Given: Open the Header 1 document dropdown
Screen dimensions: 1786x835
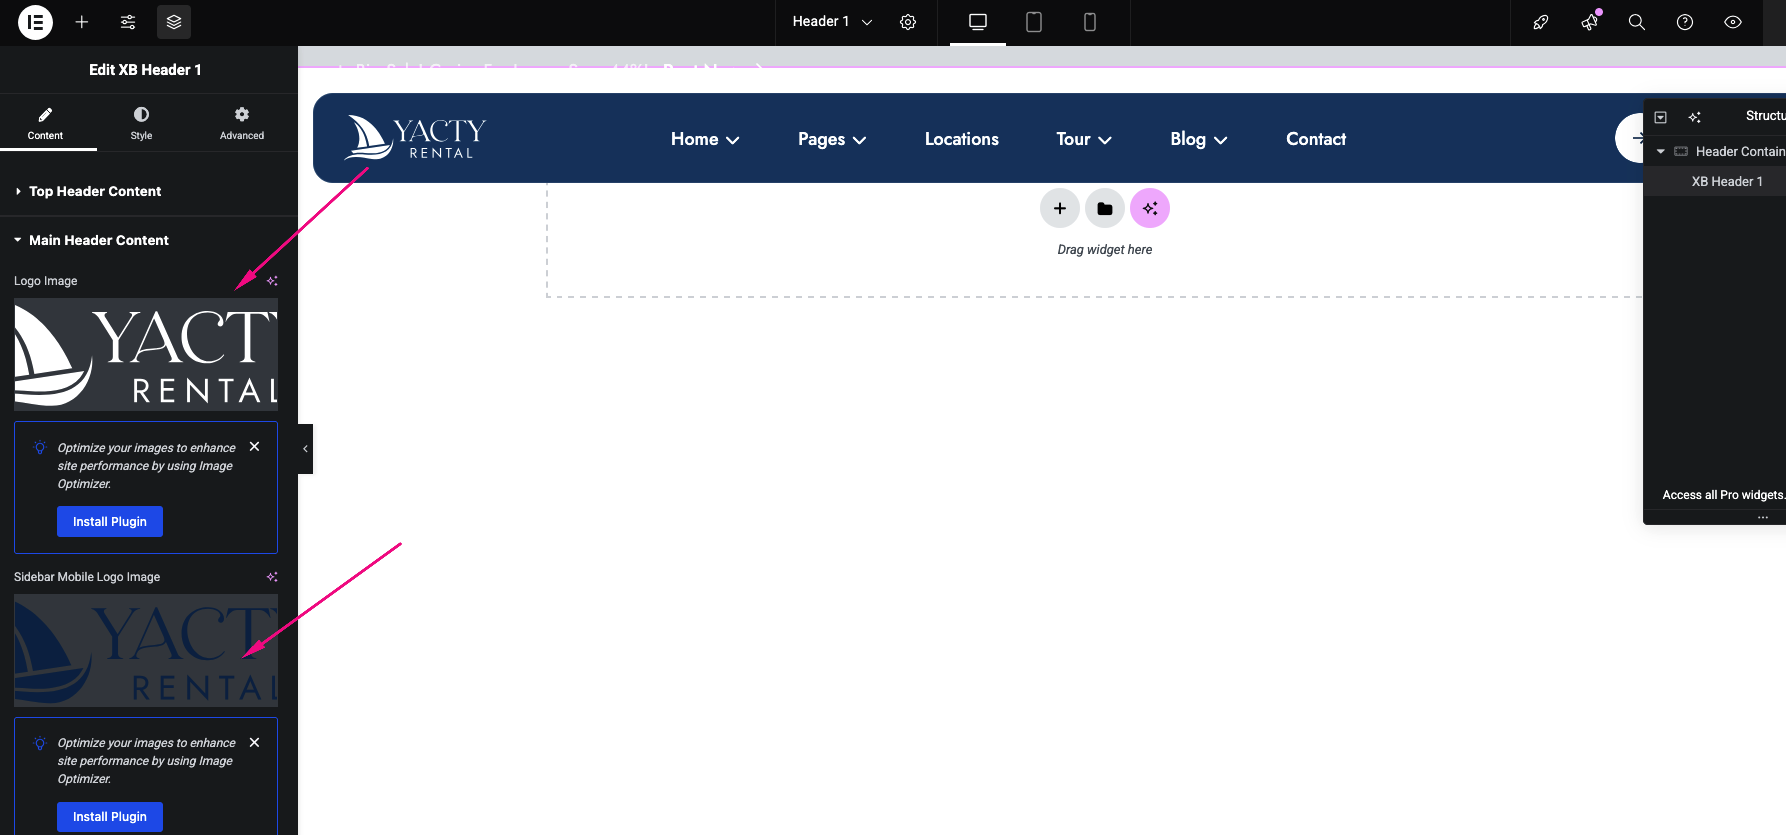Looking at the screenshot, I should pyautogui.click(x=832, y=22).
